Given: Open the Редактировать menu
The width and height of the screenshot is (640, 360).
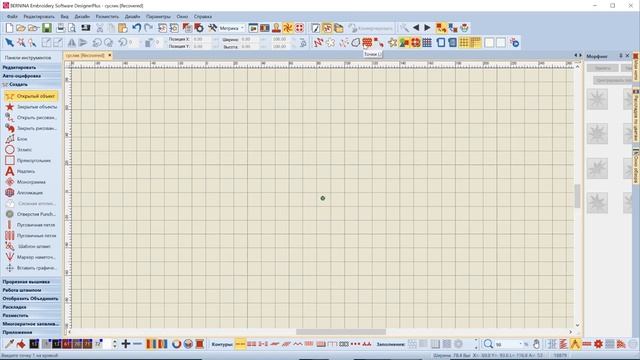Looking at the screenshot, I should point(39,17).
